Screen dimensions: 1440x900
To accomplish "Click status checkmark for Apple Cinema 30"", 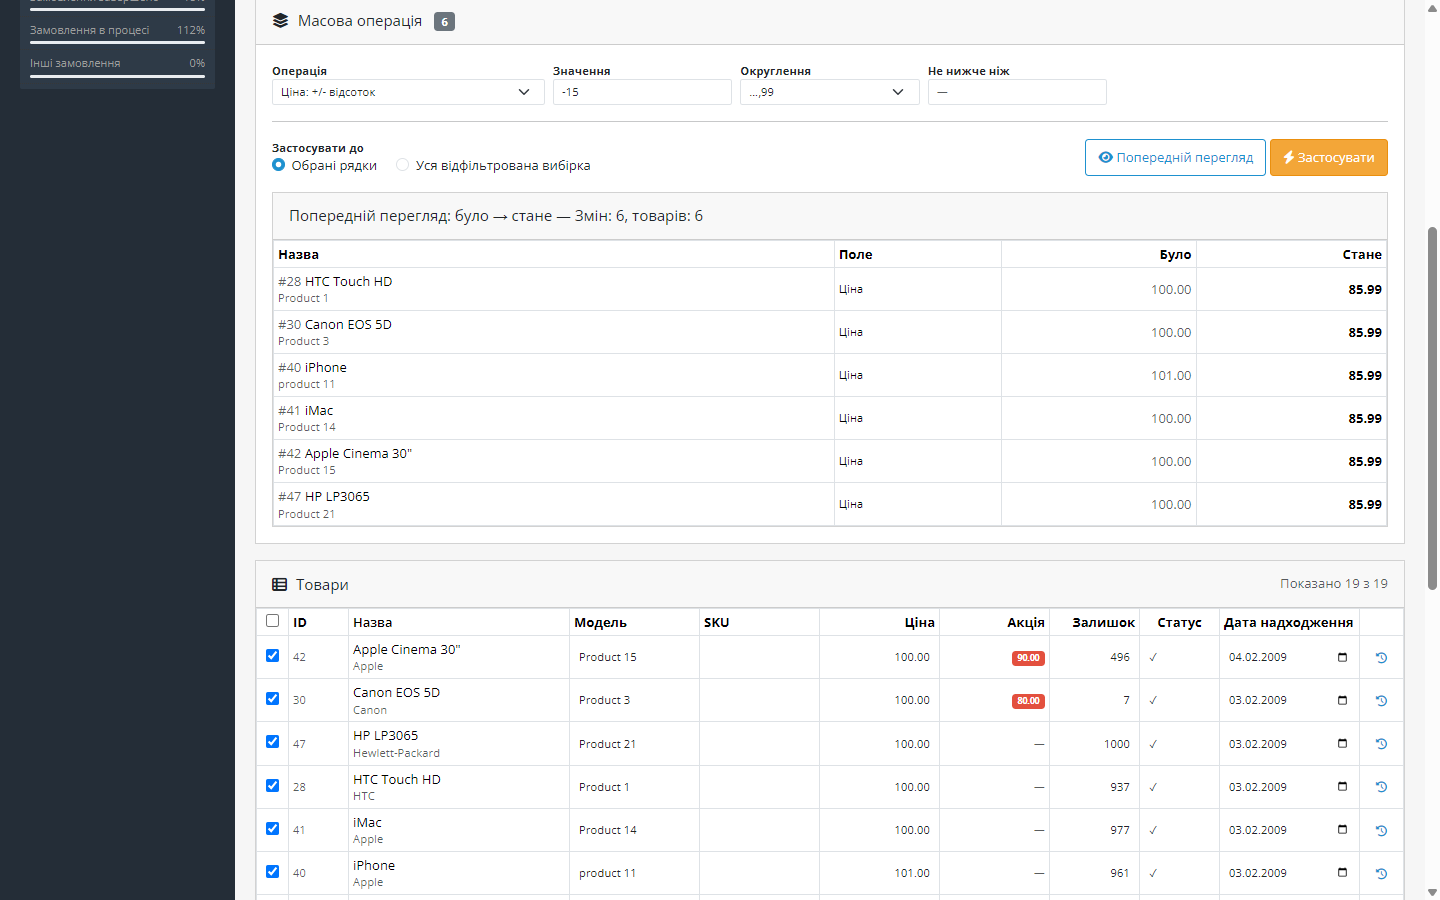I will click(1153, 657).
